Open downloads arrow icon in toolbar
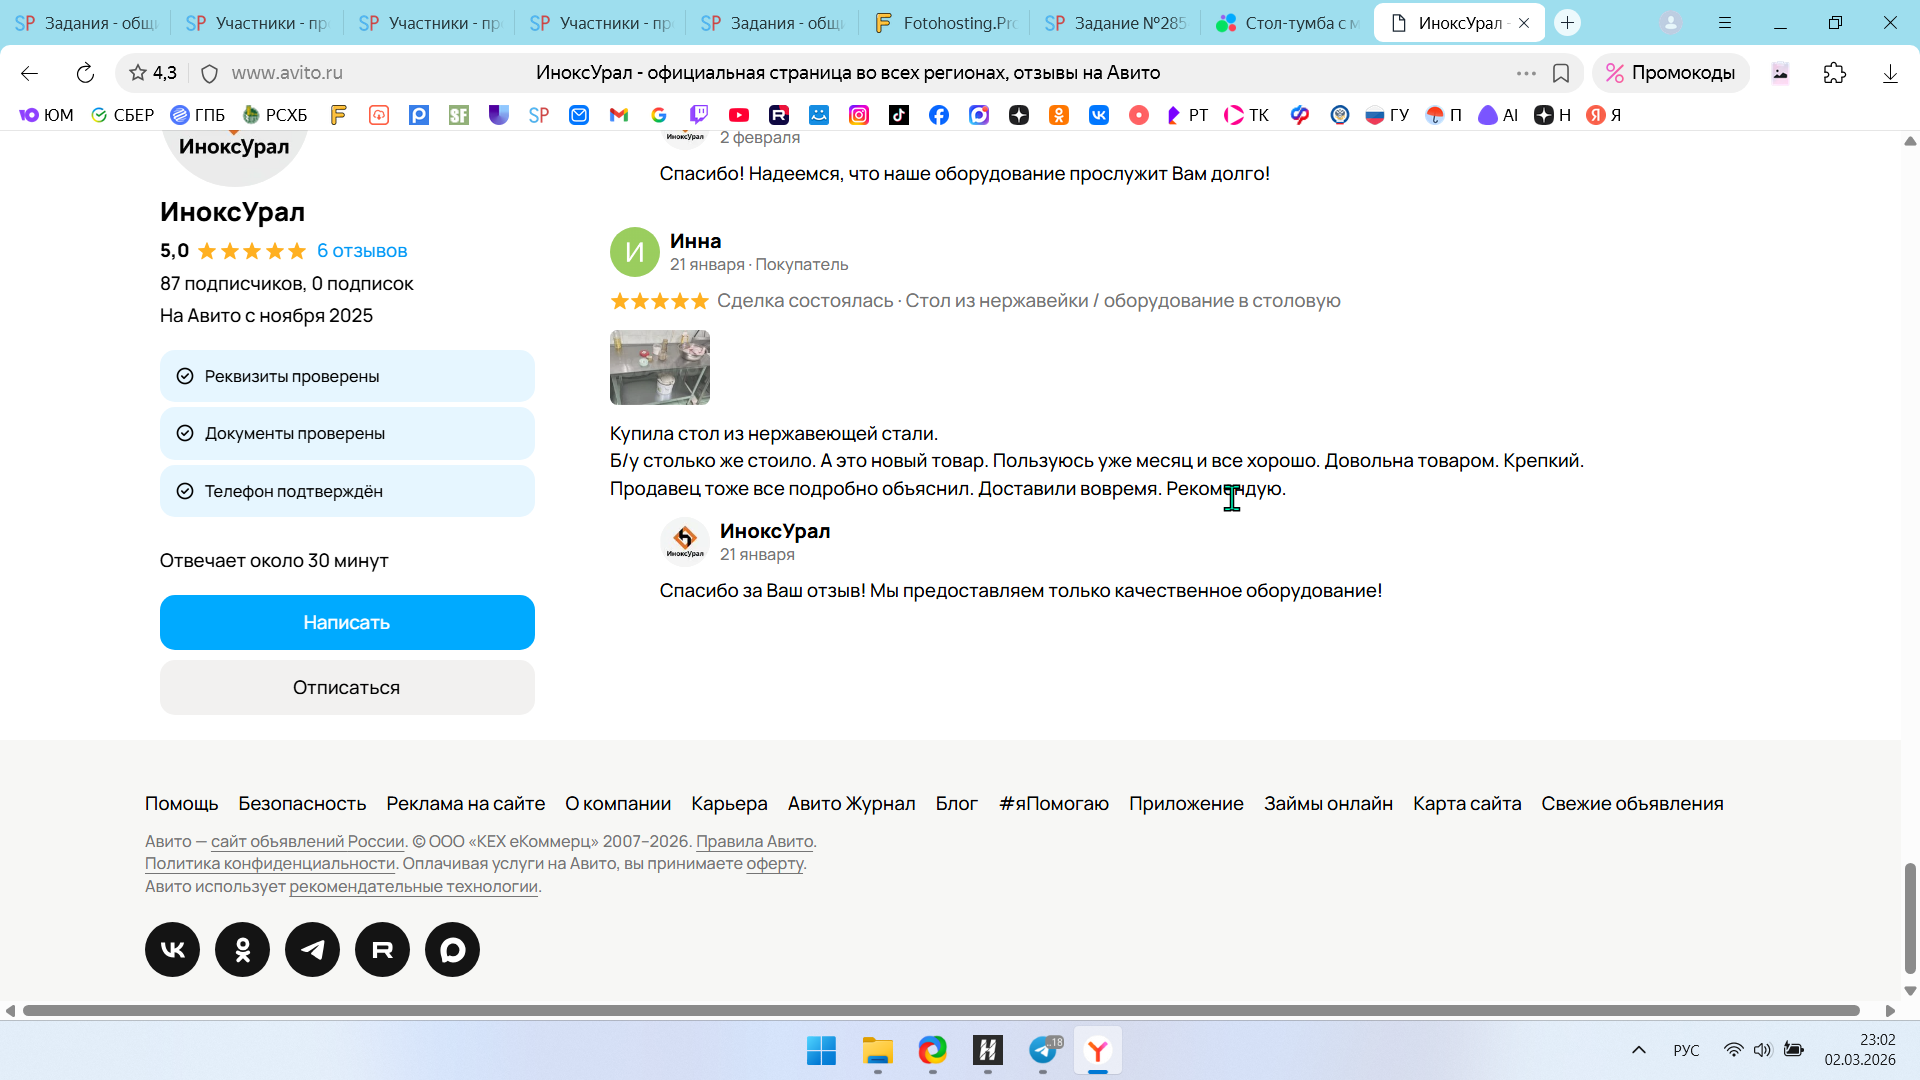 coord(1890,73)
